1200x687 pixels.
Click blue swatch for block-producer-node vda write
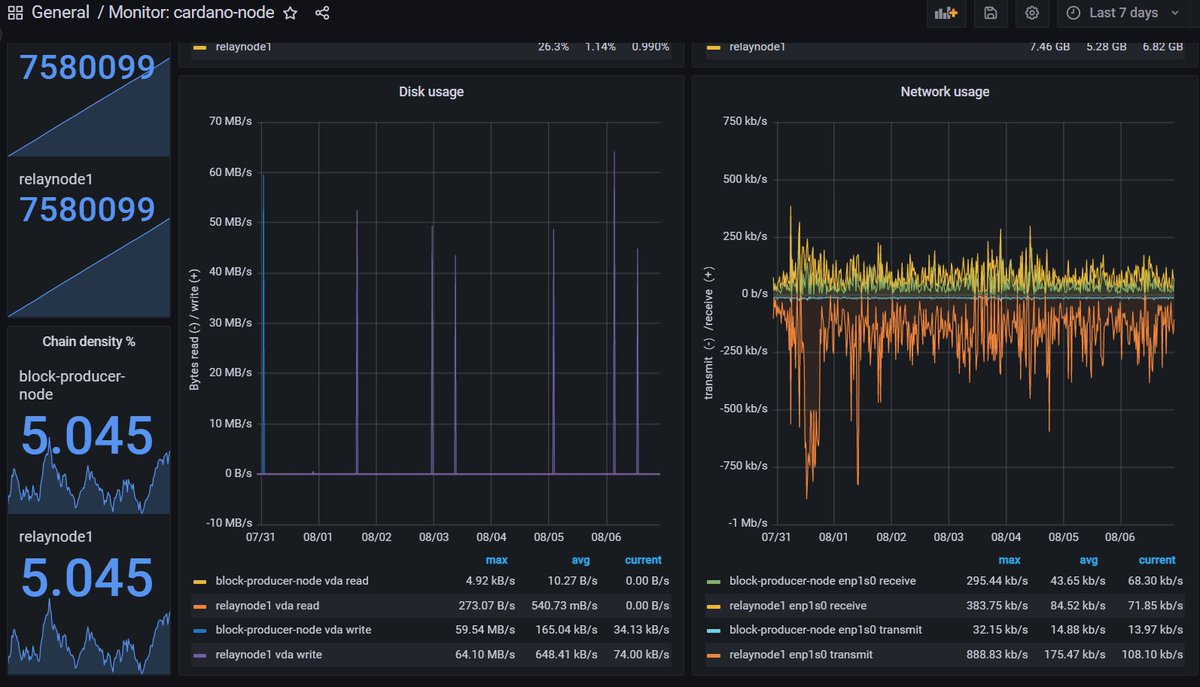click(x=200, y=630)
